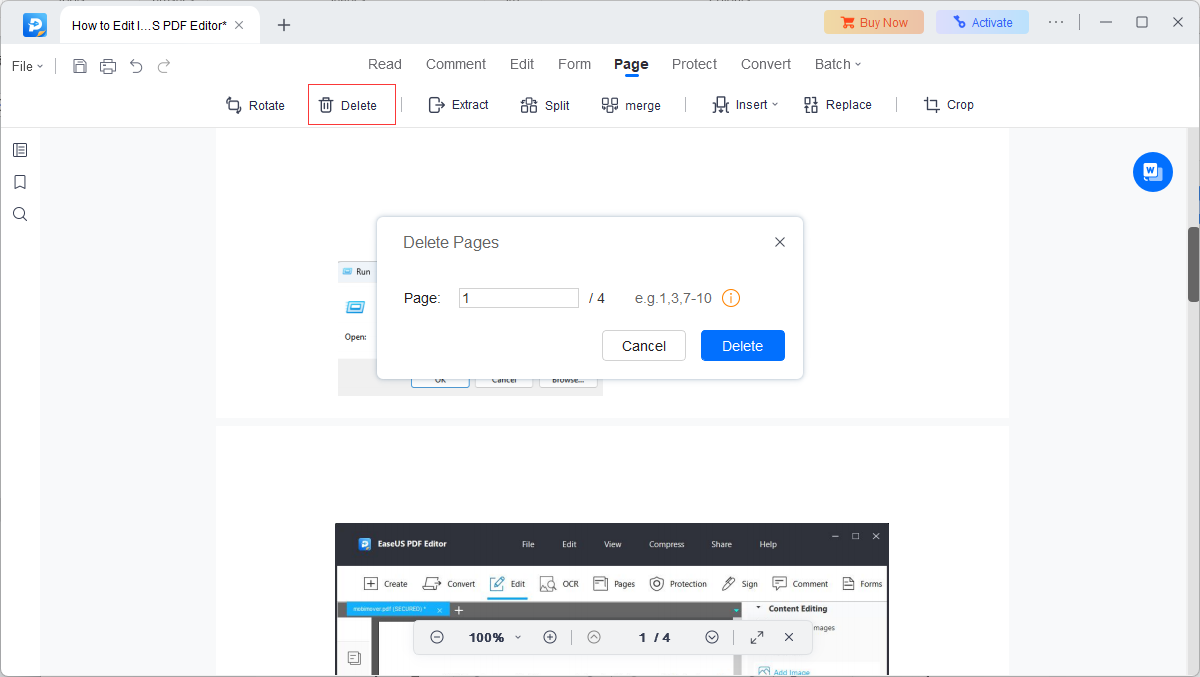Zoom in with the plus icon

click(550, 637)
